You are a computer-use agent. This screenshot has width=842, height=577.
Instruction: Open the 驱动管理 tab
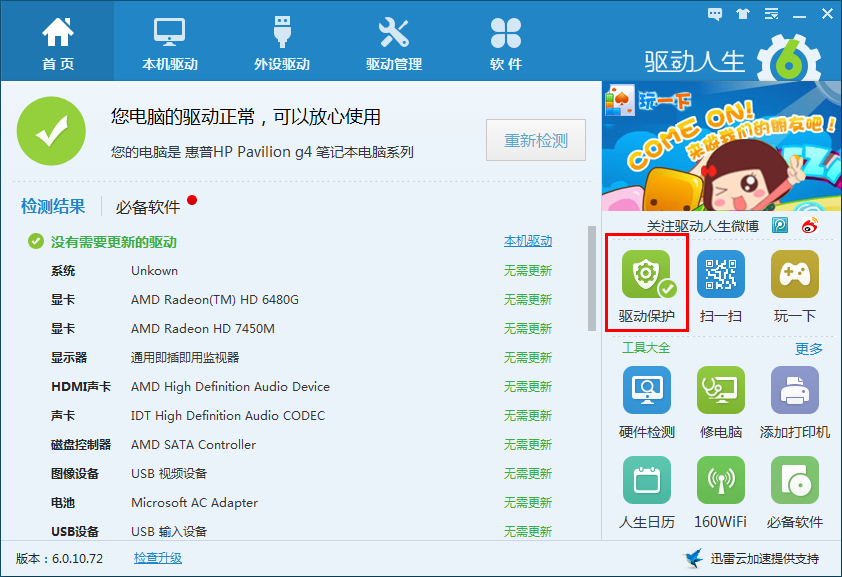pyautogui.click(x=394, y=43)
